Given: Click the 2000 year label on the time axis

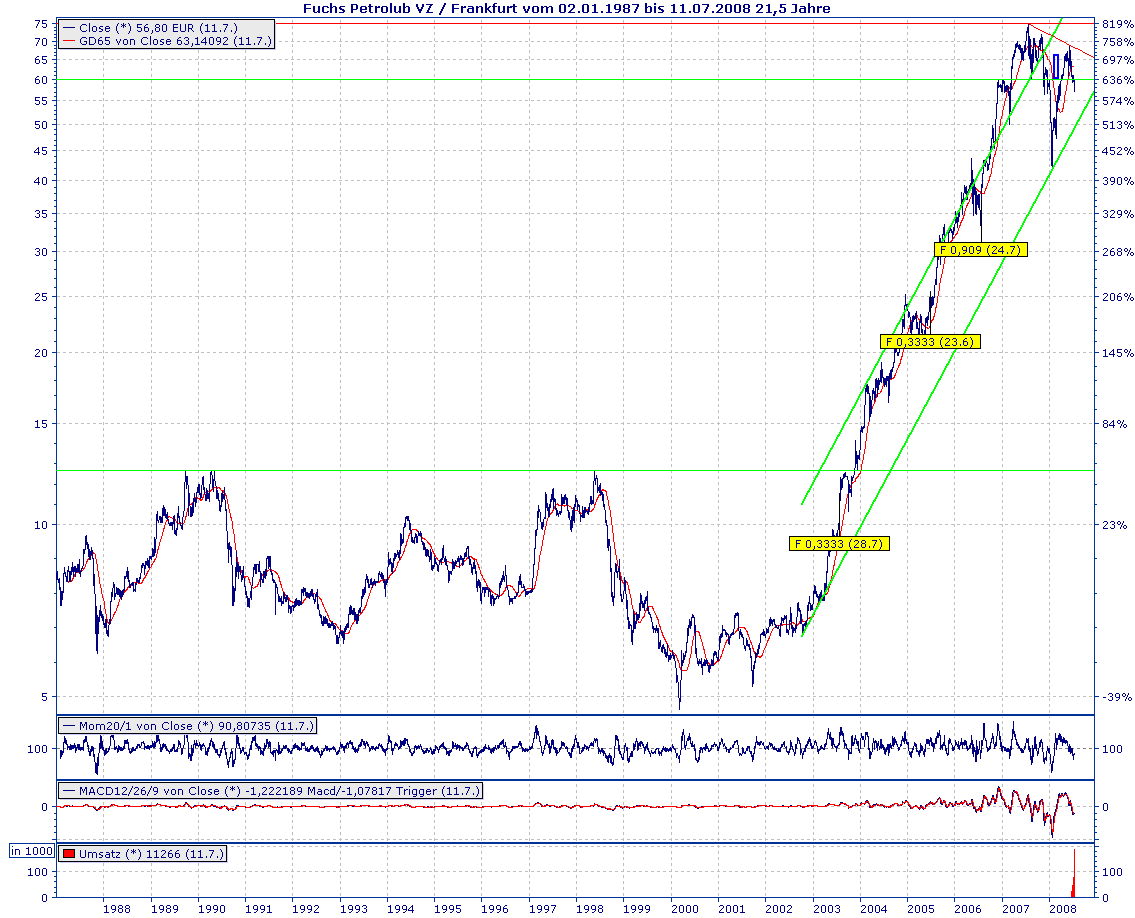Looking at the screenshot, I should 684,909.
